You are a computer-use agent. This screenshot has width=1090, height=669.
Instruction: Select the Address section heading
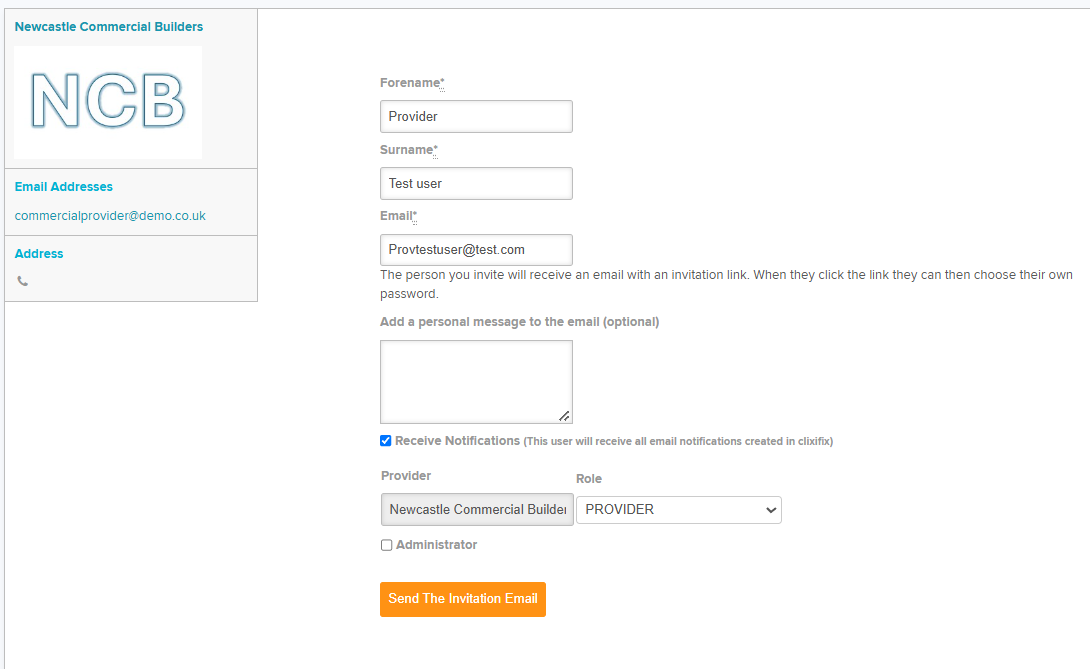(39, 254)
